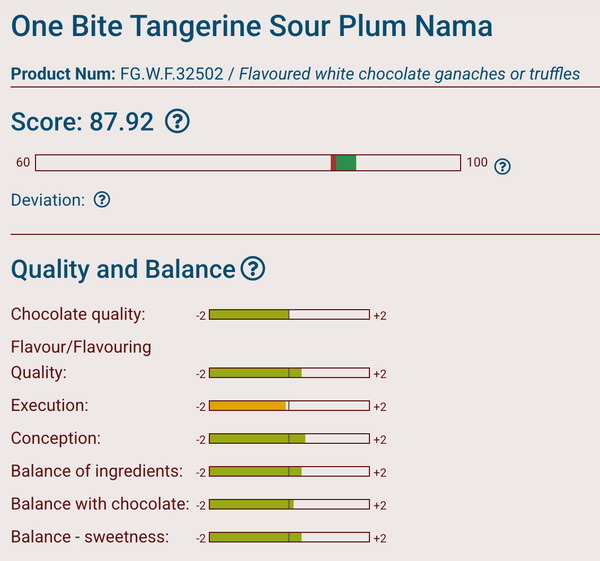600x561 pixels.
Task: Click the One Bite Tangerine Sour Plum Nama title
Action: pyautogui.click(x=252, y=26)
